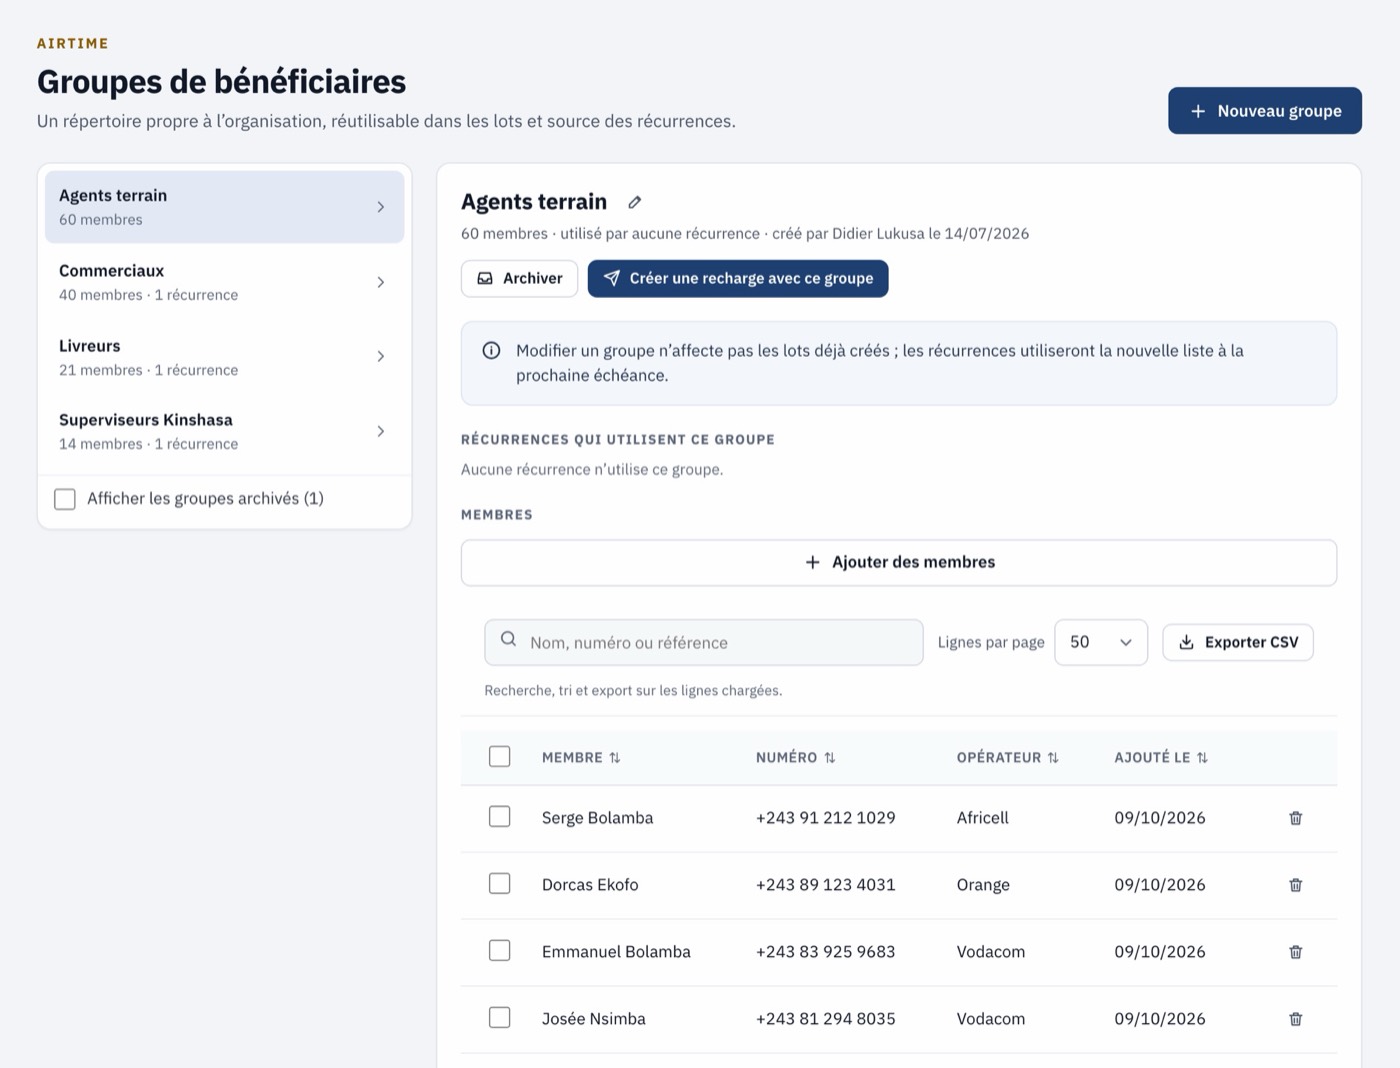Click the Orange operator cell

click(x=983, y=885)
